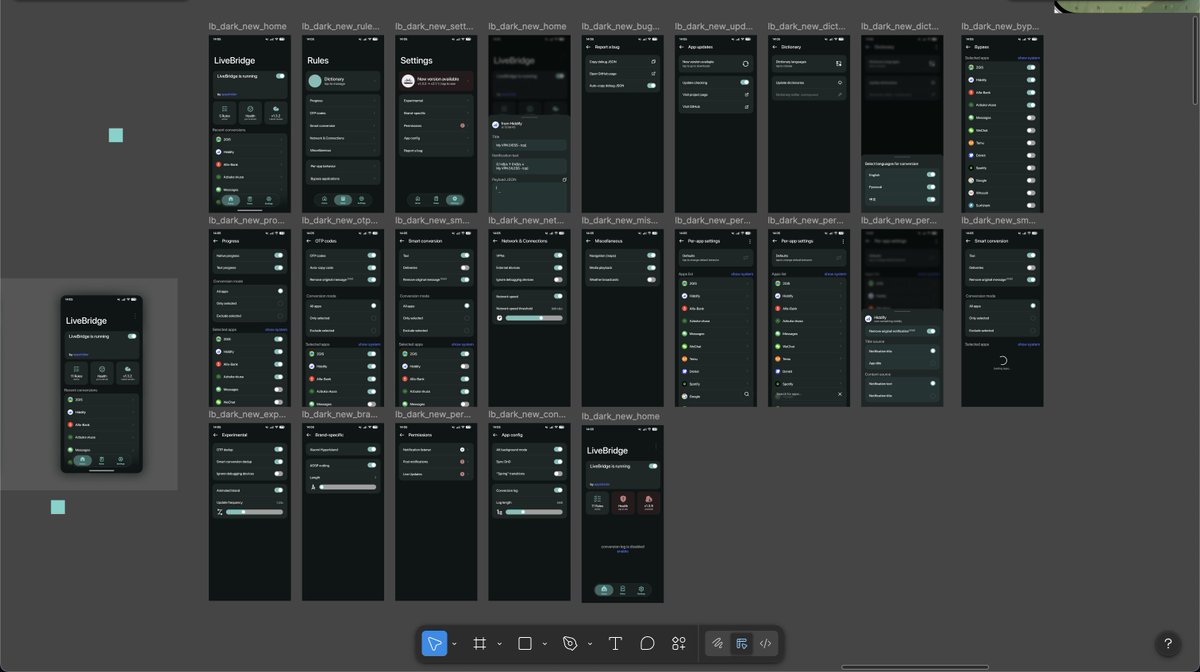Image resolution: width=1200 pixels, height=672 pixels.
Task: Click Settings tab in Settings frame navbar
Action: [454, 200]
